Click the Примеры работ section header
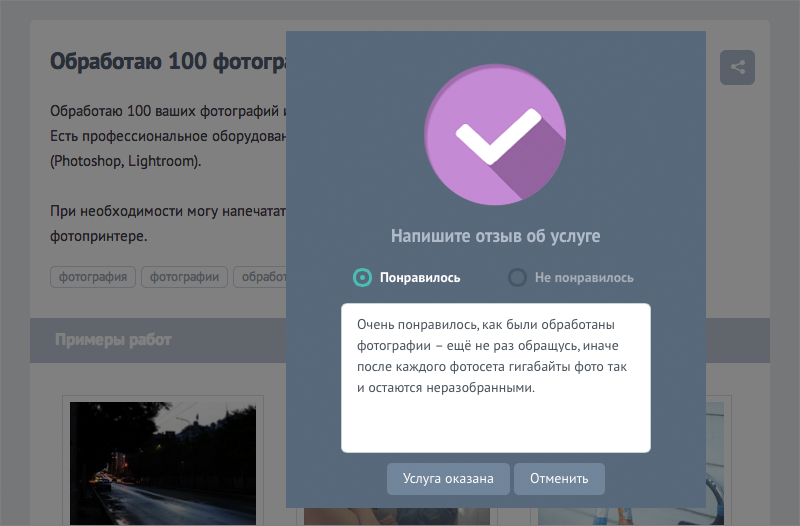Viewport: 800px width, 526px height. pyautogui.click(x=113, y=340)
